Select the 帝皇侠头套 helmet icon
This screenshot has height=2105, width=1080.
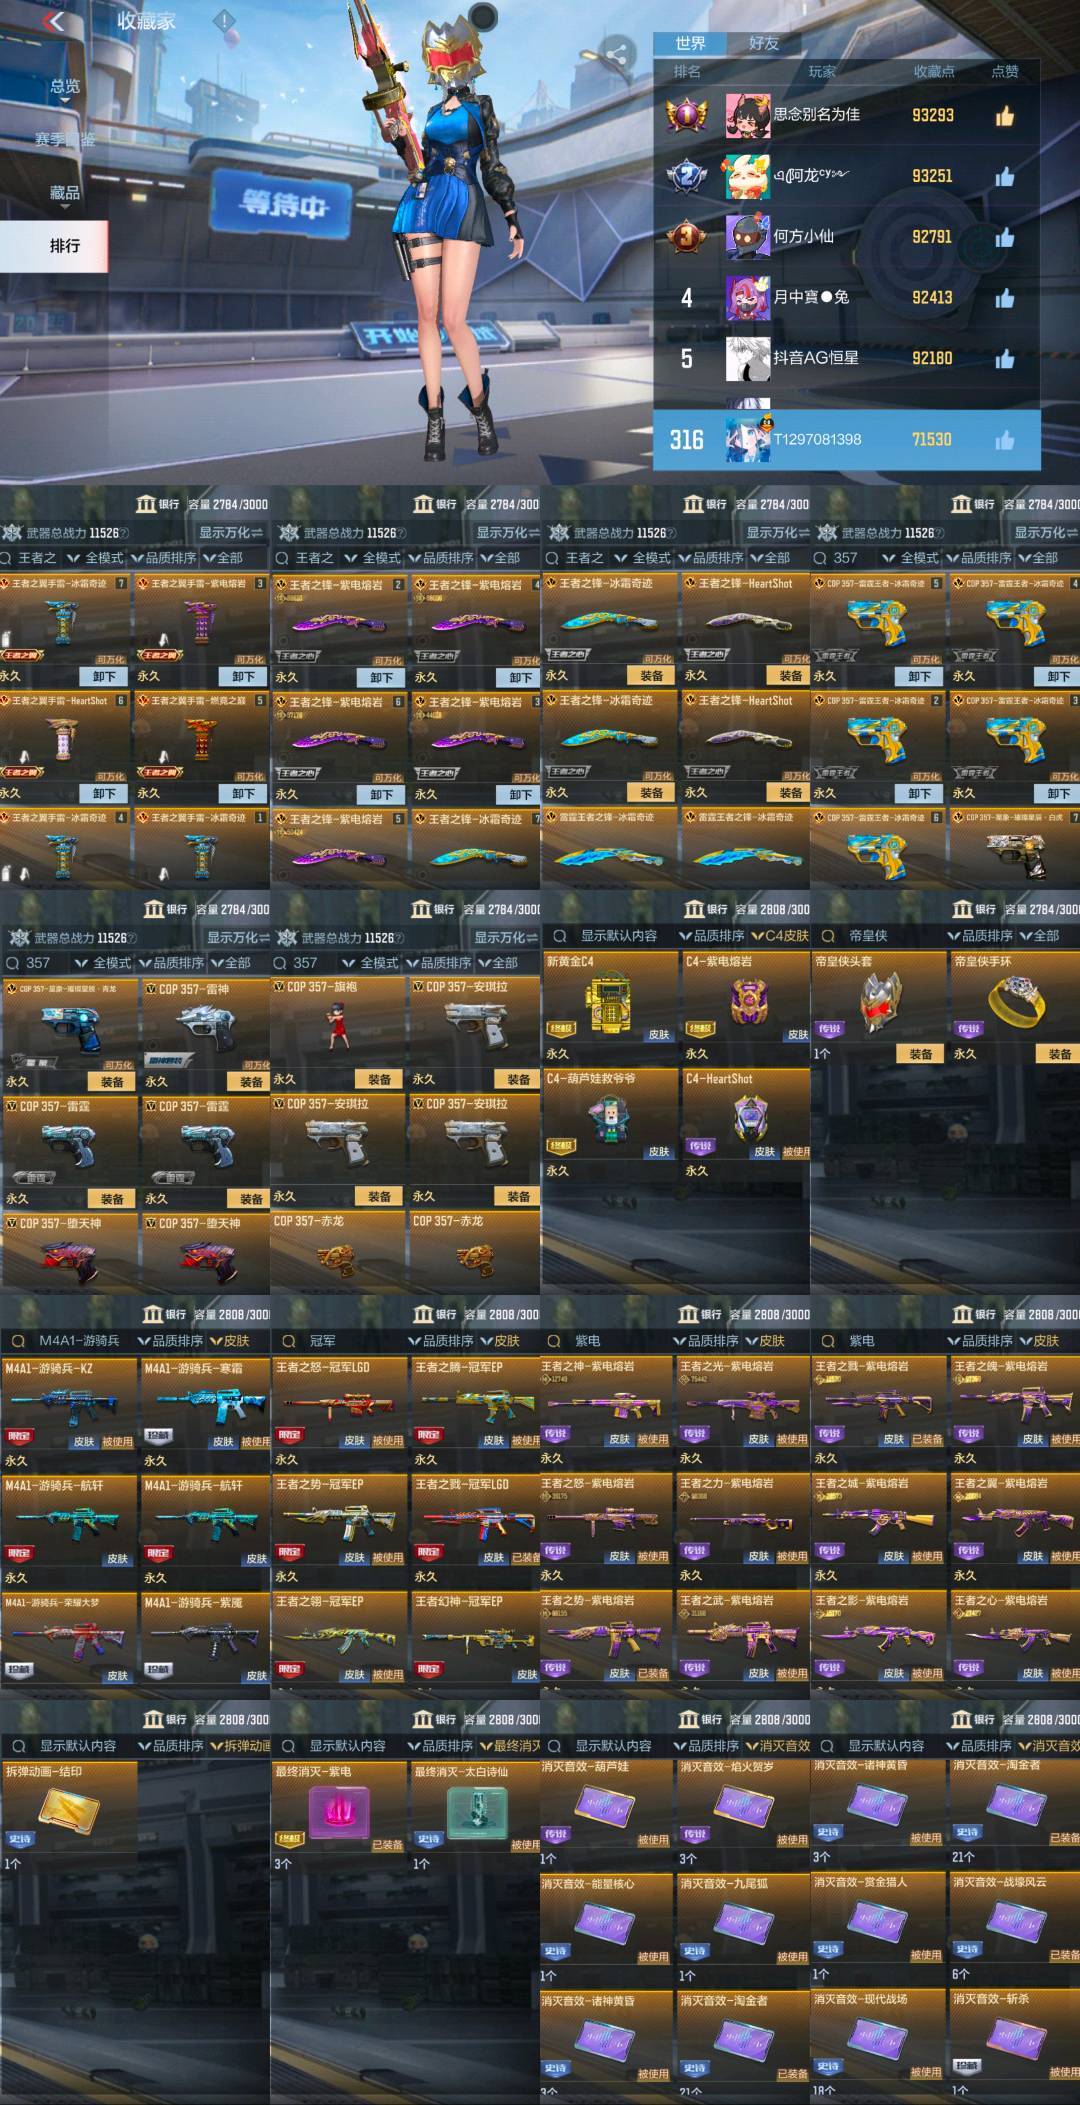(882, 1003)
